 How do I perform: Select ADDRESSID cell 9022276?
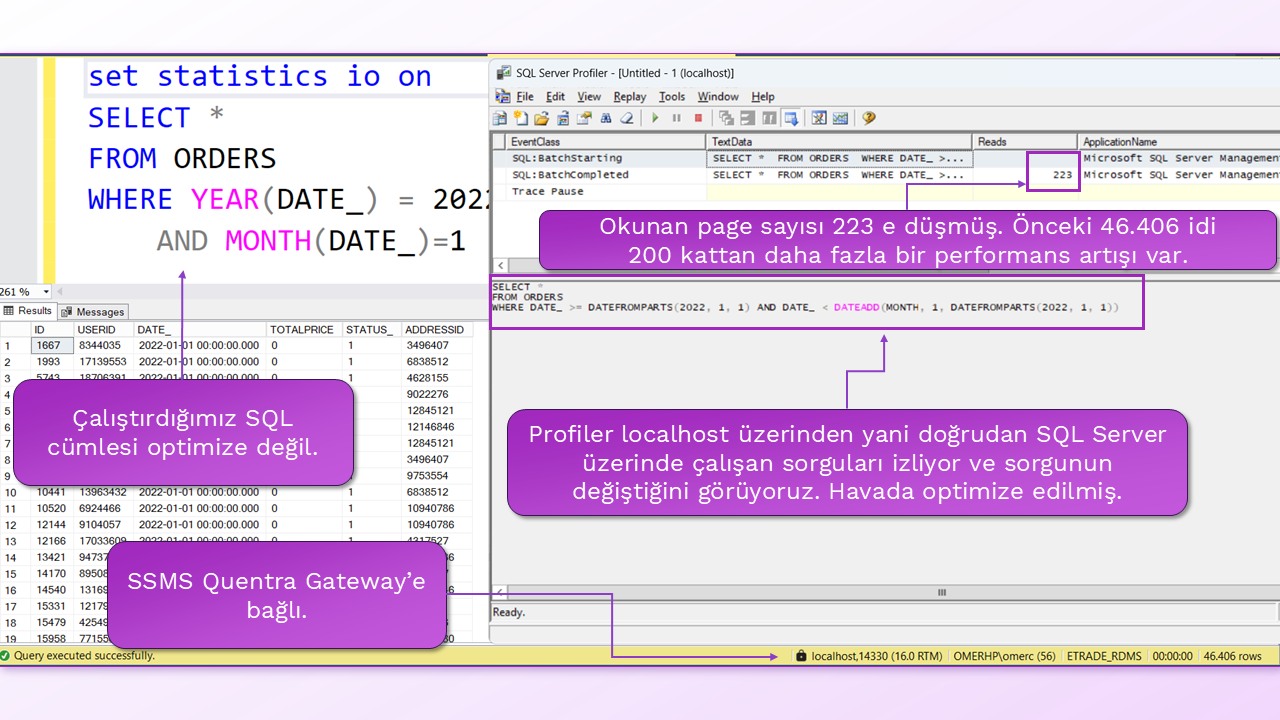tap(437, 394)
